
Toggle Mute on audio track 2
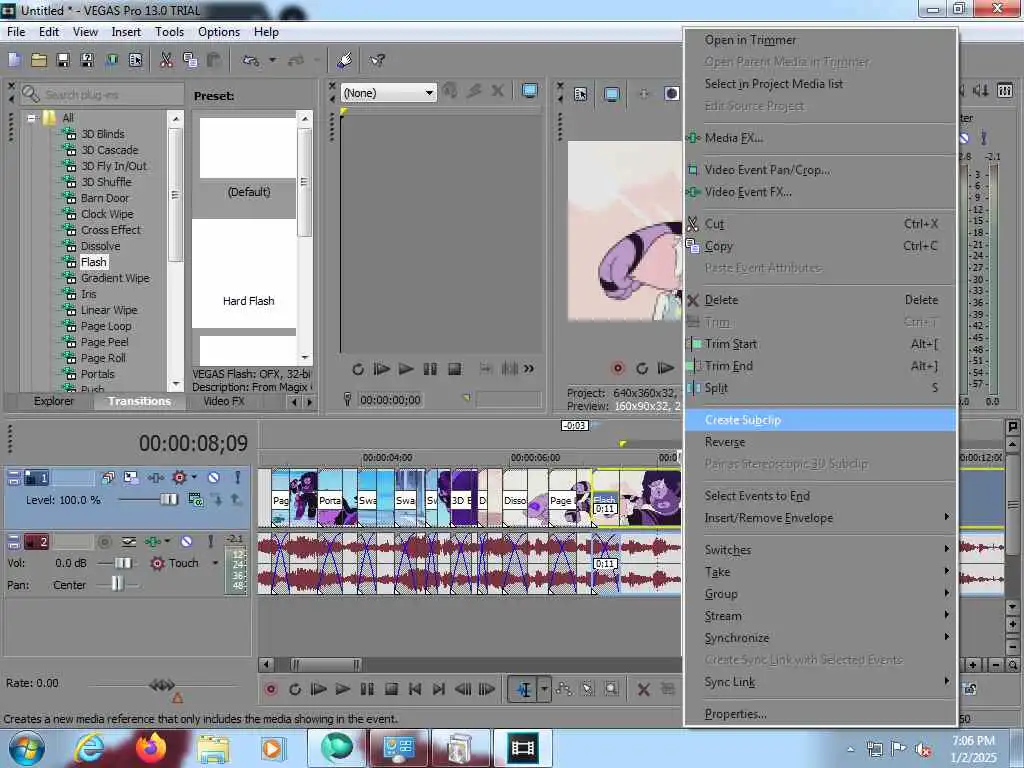[187, 541]
